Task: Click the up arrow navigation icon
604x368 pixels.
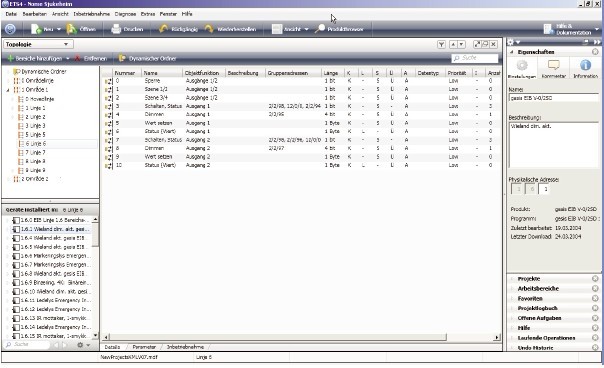Action: click(x=453, y=45)
